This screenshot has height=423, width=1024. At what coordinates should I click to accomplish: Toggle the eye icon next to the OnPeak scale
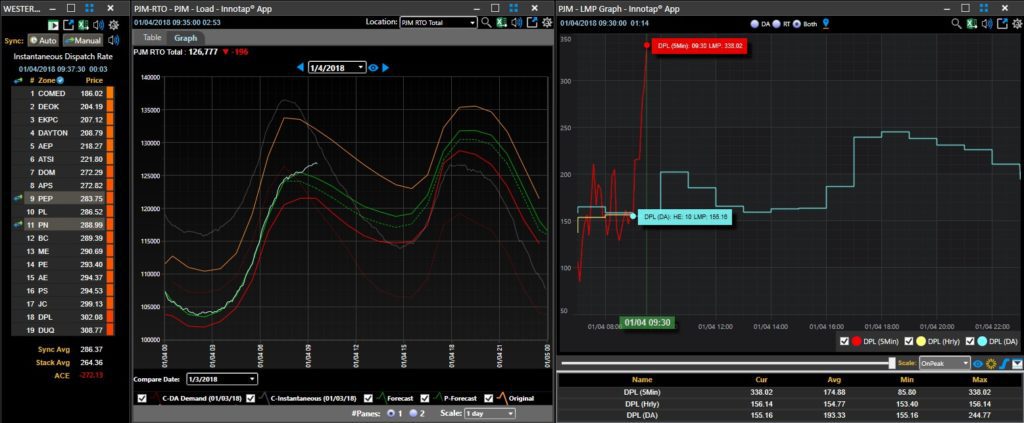tap(978, 364)
